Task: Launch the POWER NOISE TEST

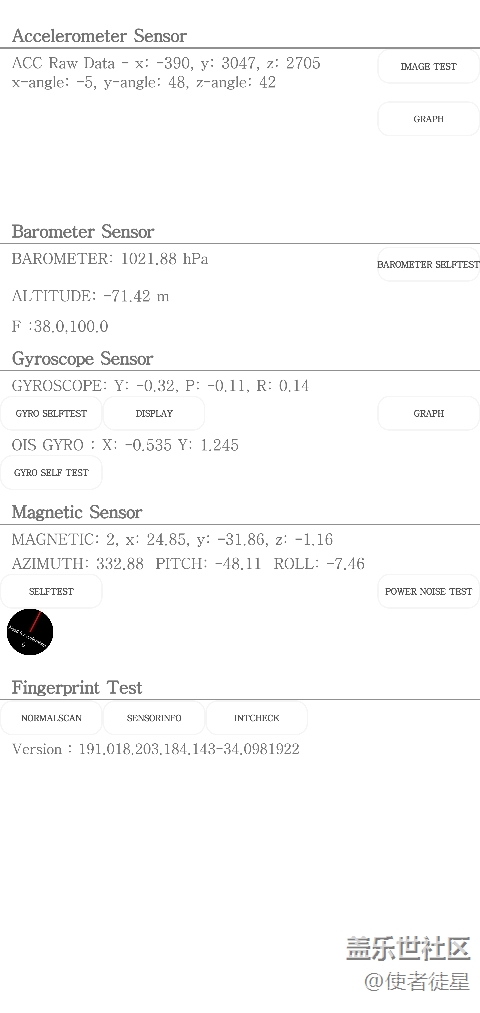Action: coord(428,591)
